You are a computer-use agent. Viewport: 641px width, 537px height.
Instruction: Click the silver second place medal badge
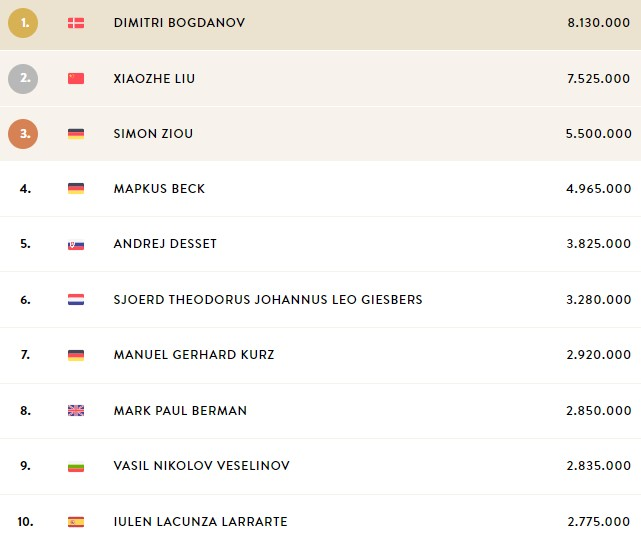pos(23,78)
